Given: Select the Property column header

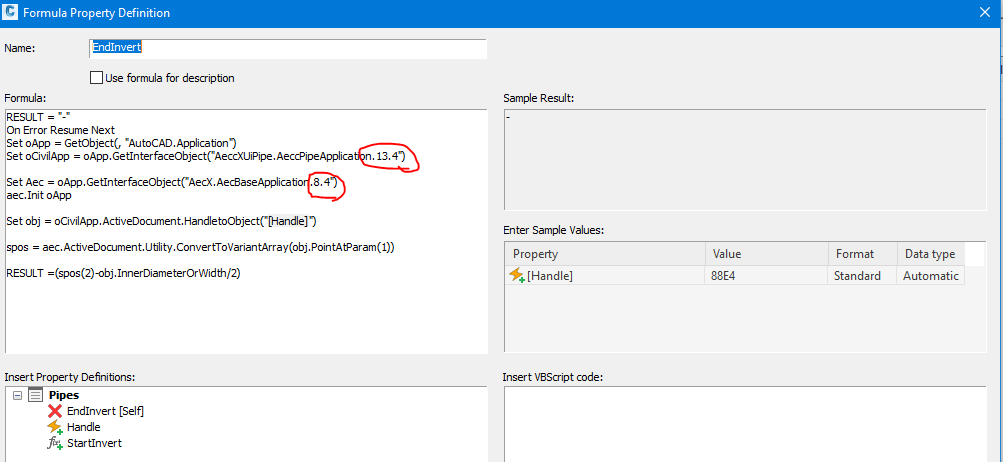Looking at the screenshot, I should click(x=606, y=254).
